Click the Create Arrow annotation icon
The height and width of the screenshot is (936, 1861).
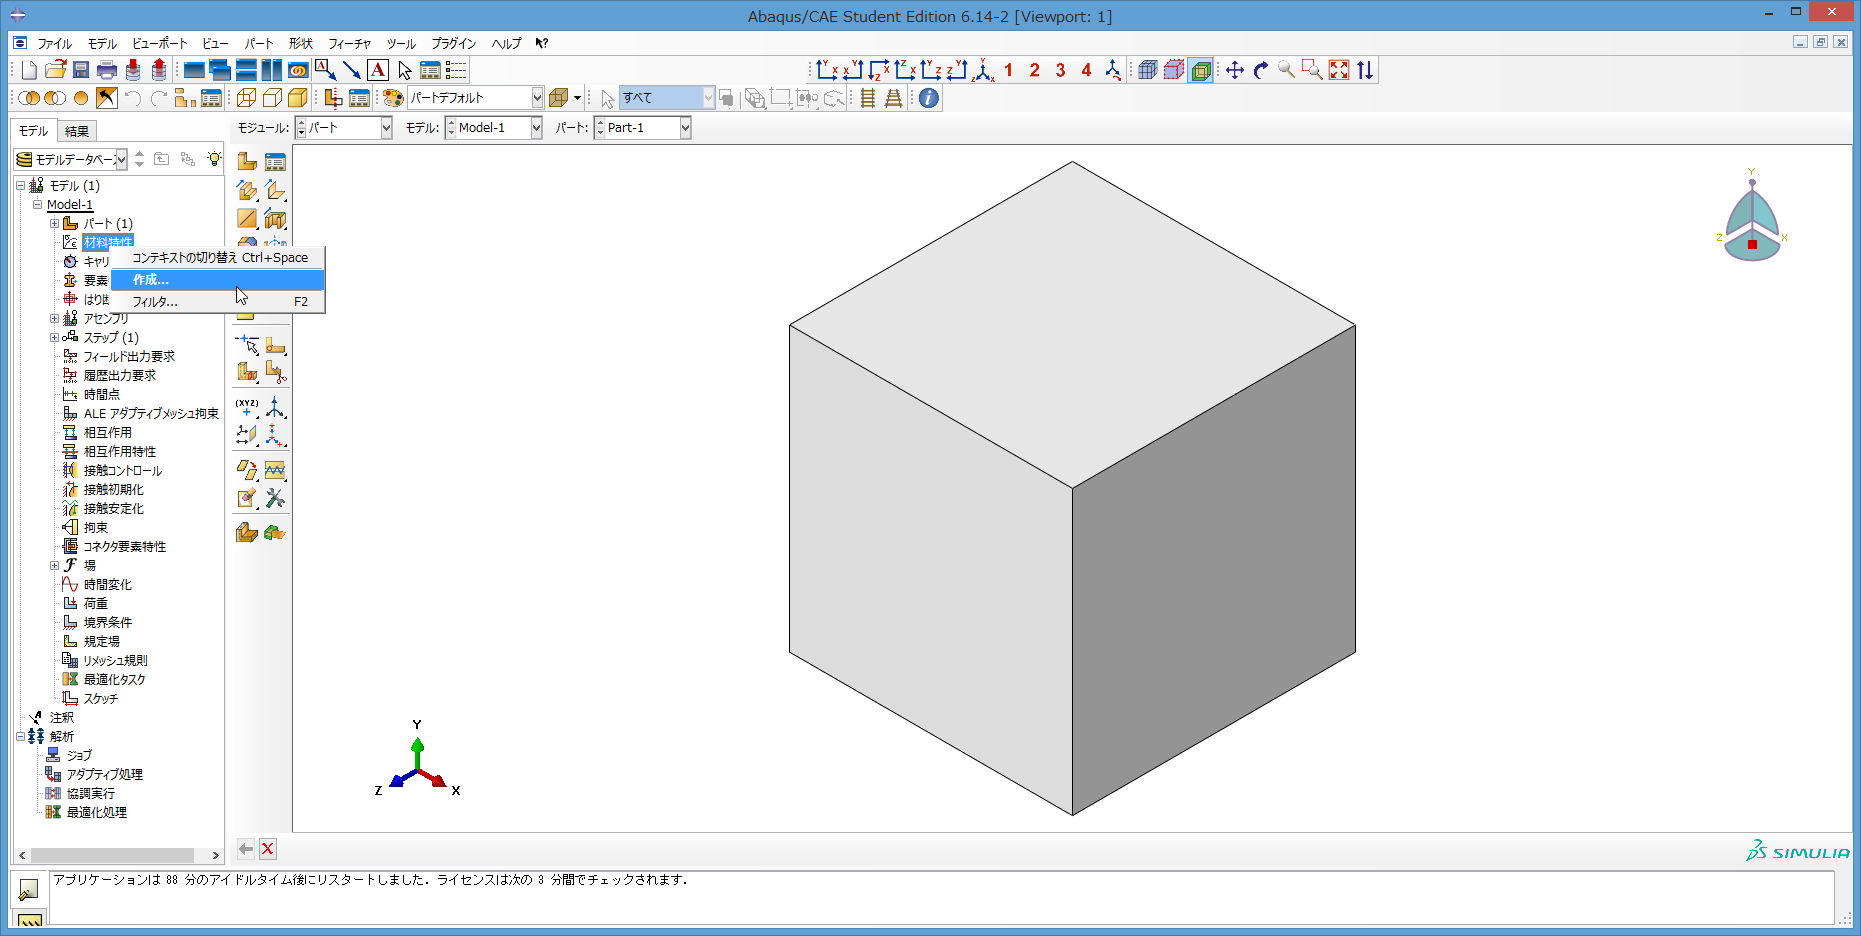point(352,70)
